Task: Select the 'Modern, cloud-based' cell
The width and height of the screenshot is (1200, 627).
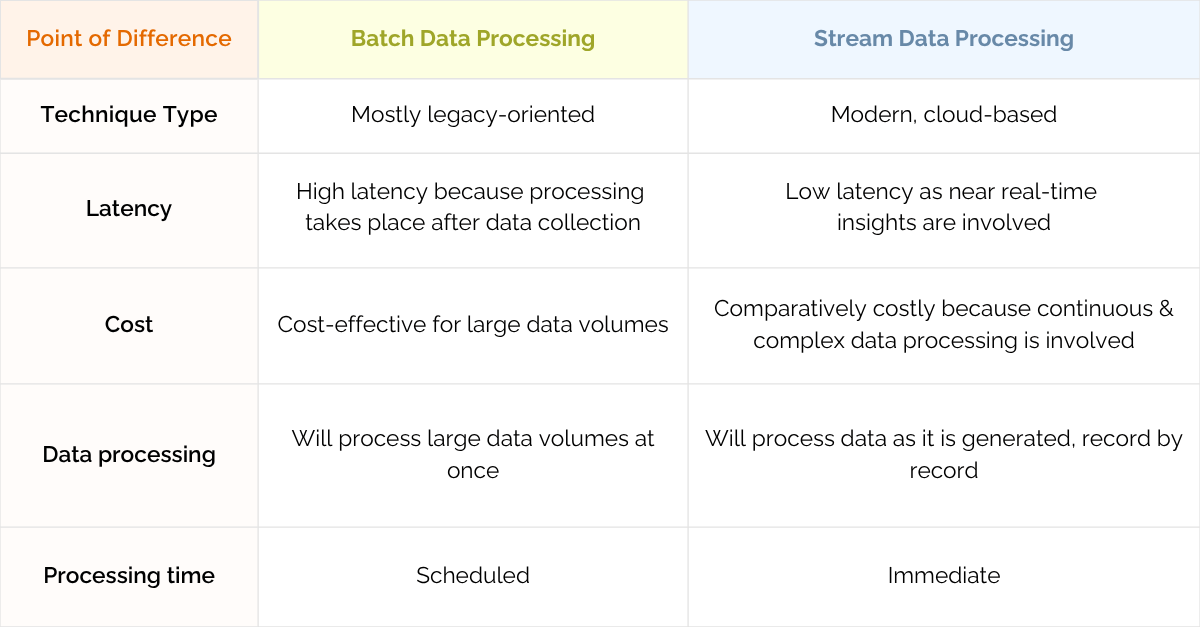Action: point(944,115)
